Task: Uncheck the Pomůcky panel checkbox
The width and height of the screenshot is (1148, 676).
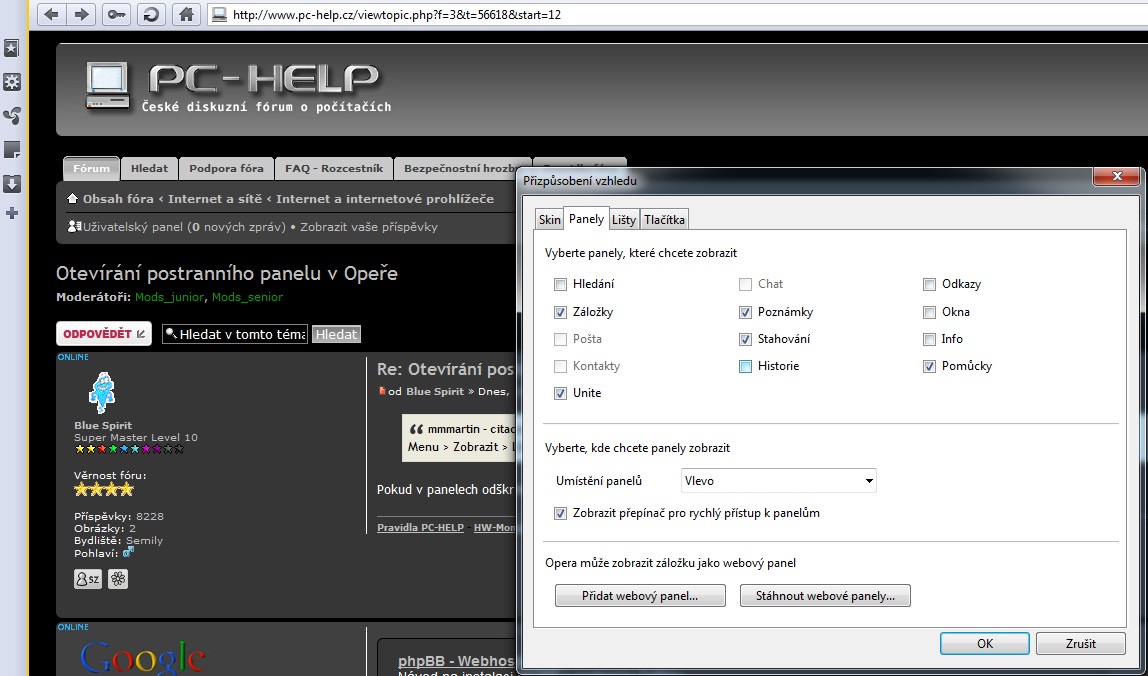Action: pyautogui.click(x=929, y=366)
